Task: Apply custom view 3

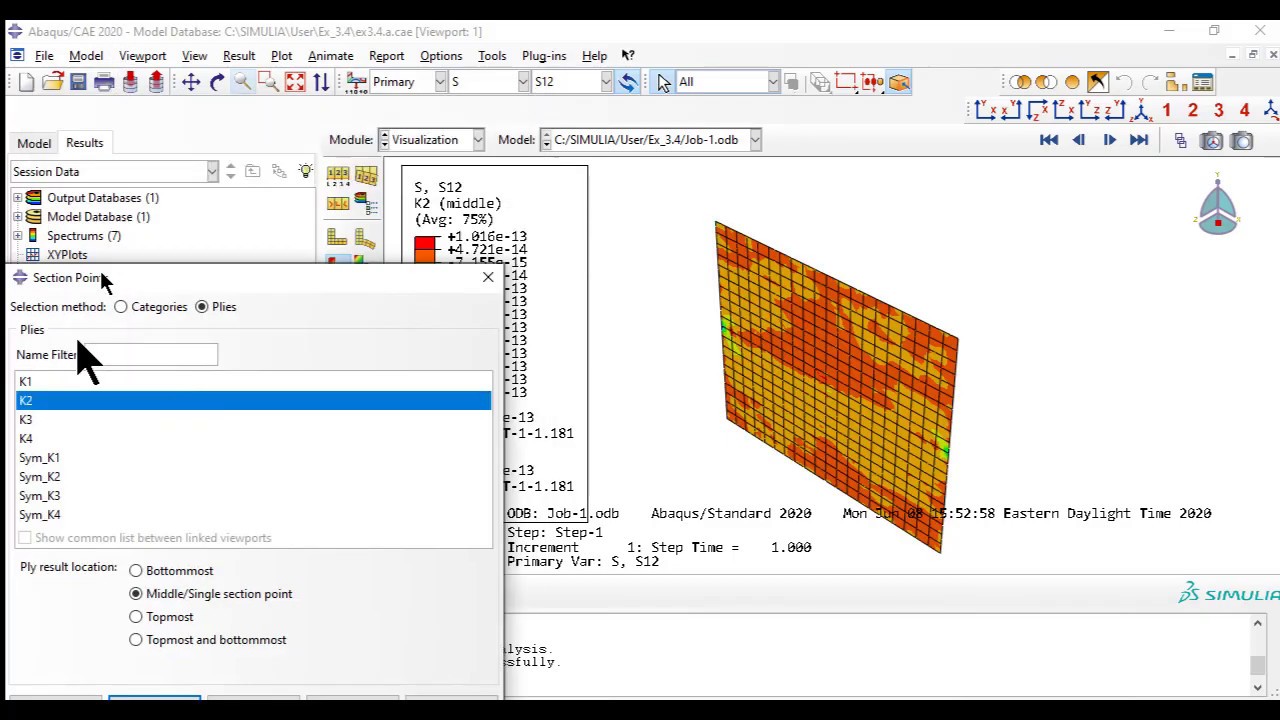Action: [x=1219, y=110]
